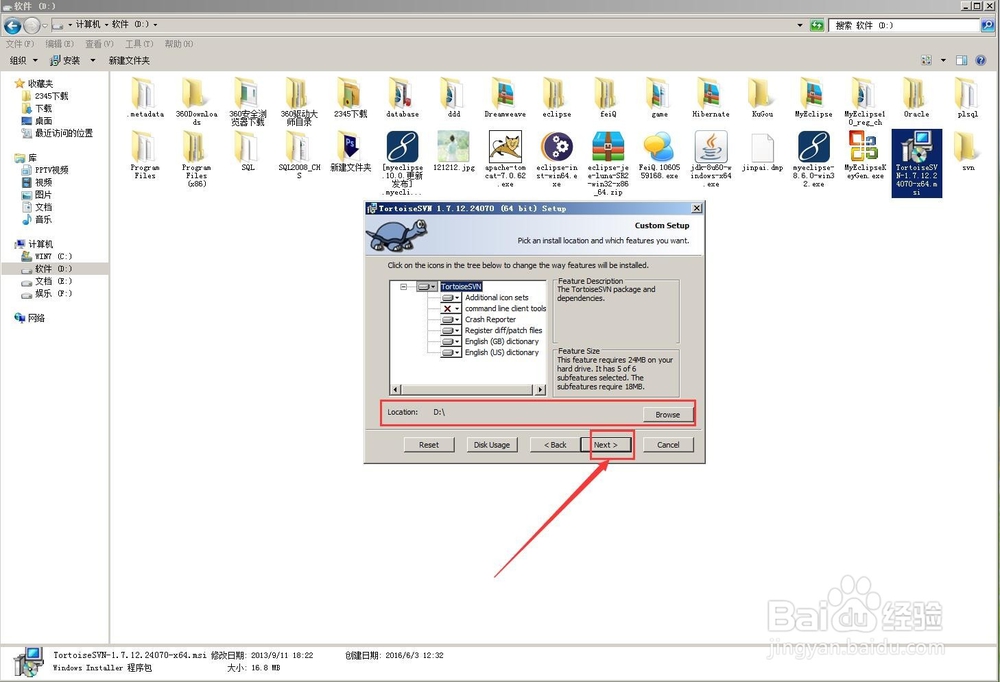
Task: Open the 360Downloads folder
Action: (196, 100)
